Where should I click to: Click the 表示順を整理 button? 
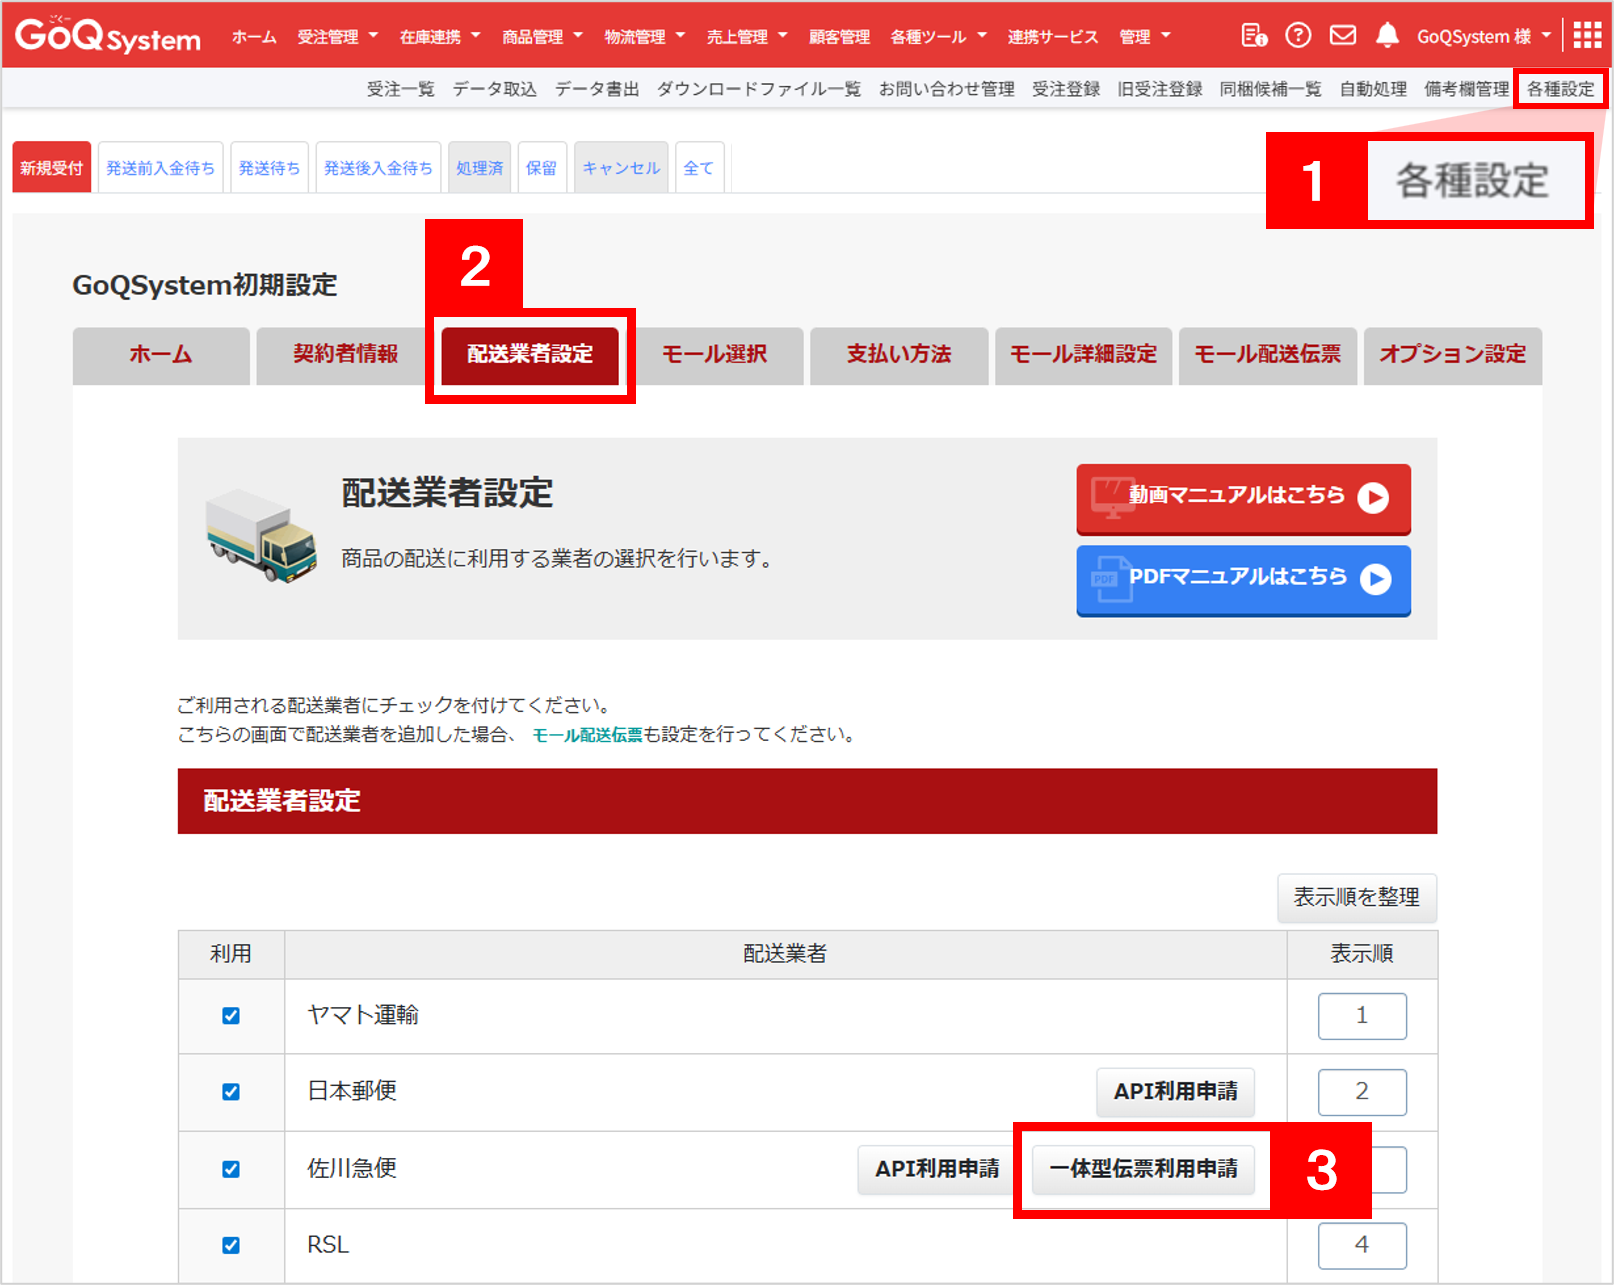[x=1356, y=897]
